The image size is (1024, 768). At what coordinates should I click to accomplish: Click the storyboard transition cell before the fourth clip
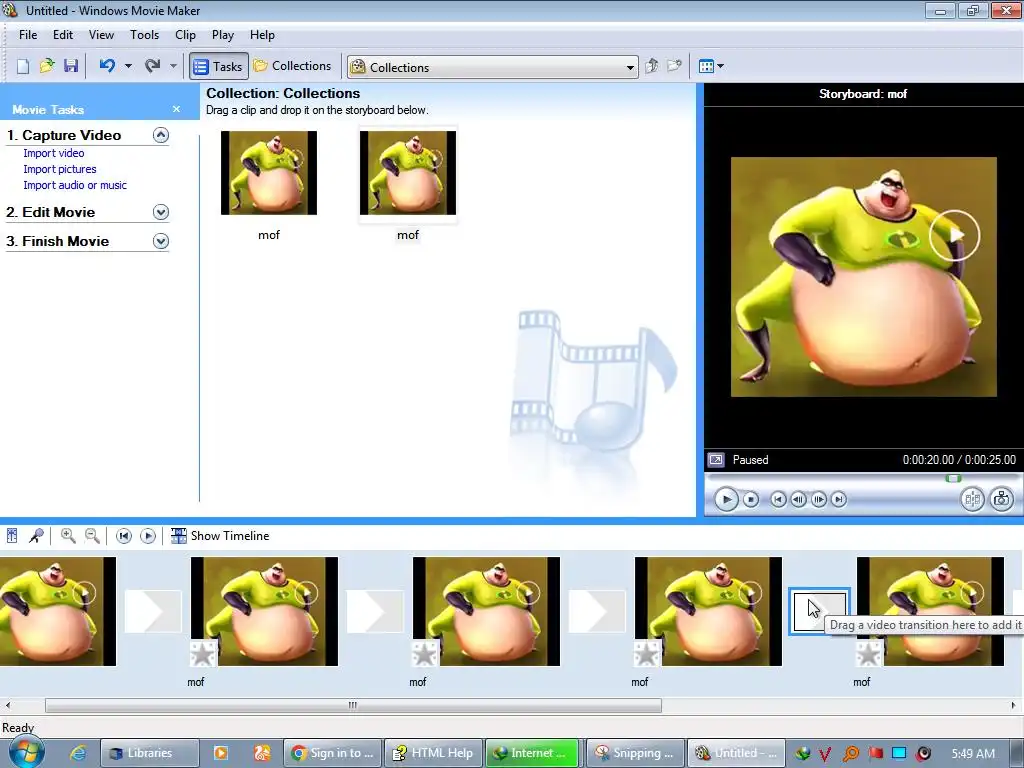597,611
